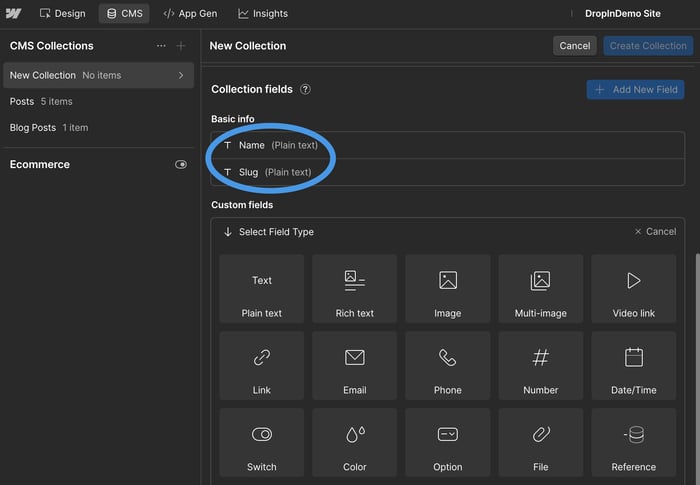Add a new CMS collection with plus icon
The image size is (700, 485).
(181, 46)
